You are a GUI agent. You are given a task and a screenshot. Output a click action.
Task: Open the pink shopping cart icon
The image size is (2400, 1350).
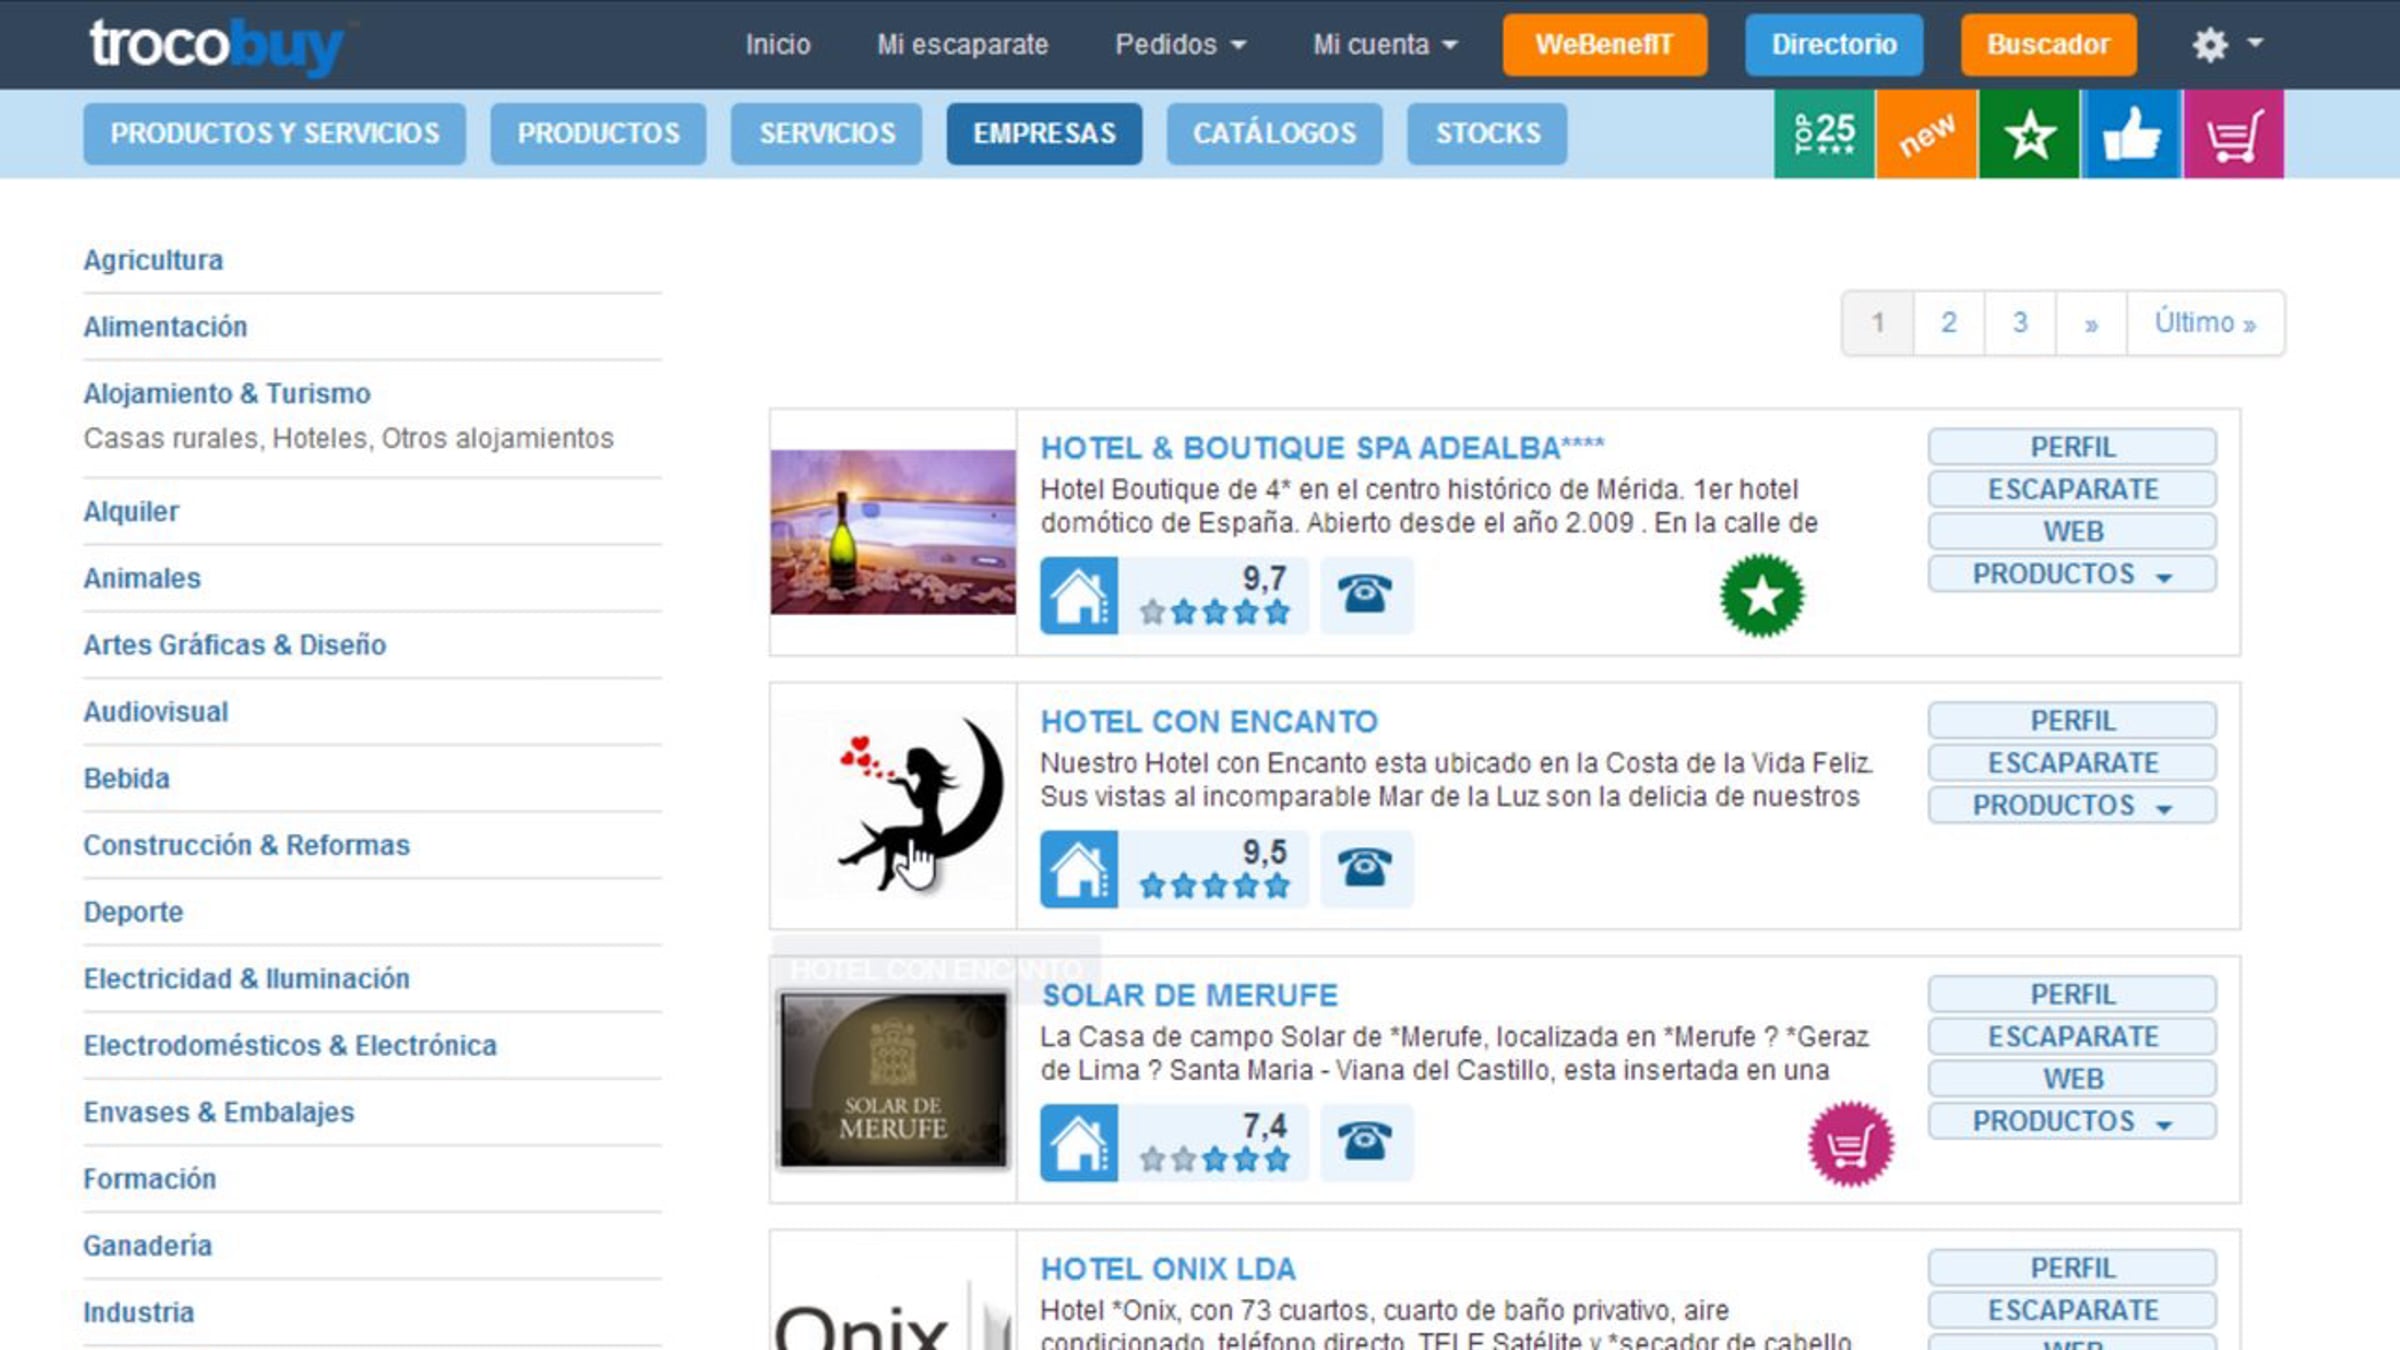point(2233,134)
